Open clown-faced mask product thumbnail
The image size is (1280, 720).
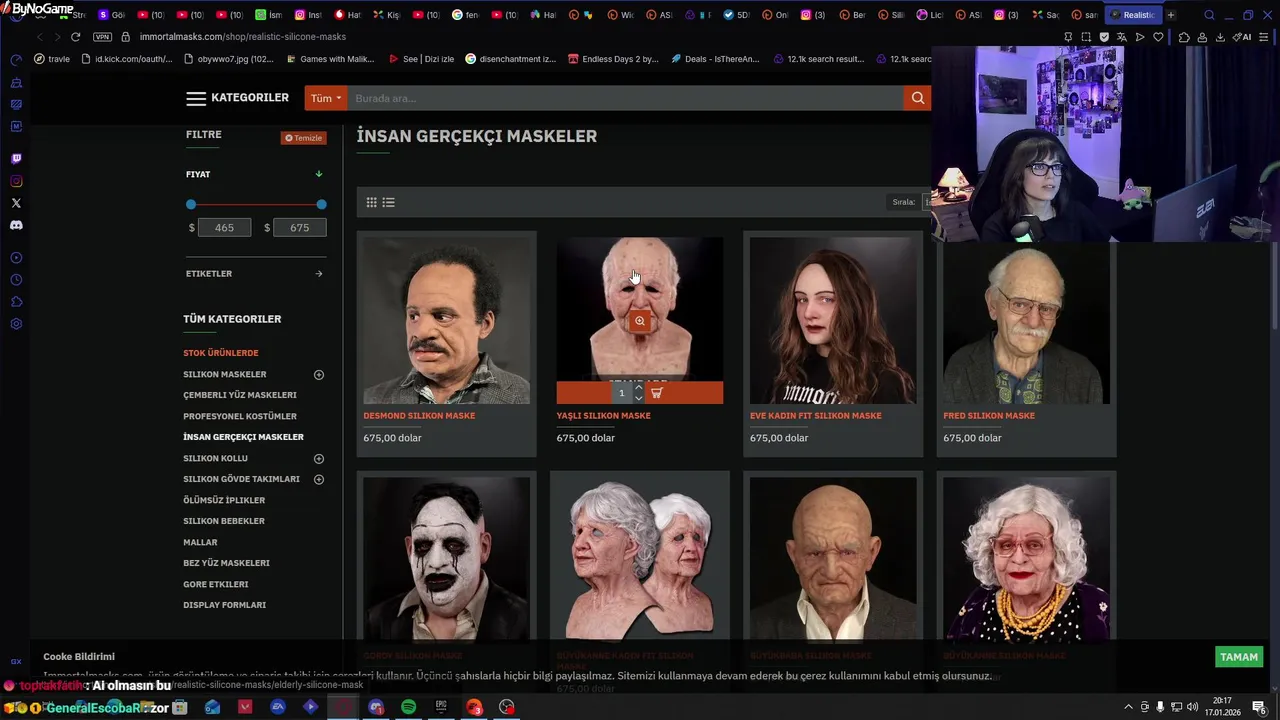tap(446, 558)
